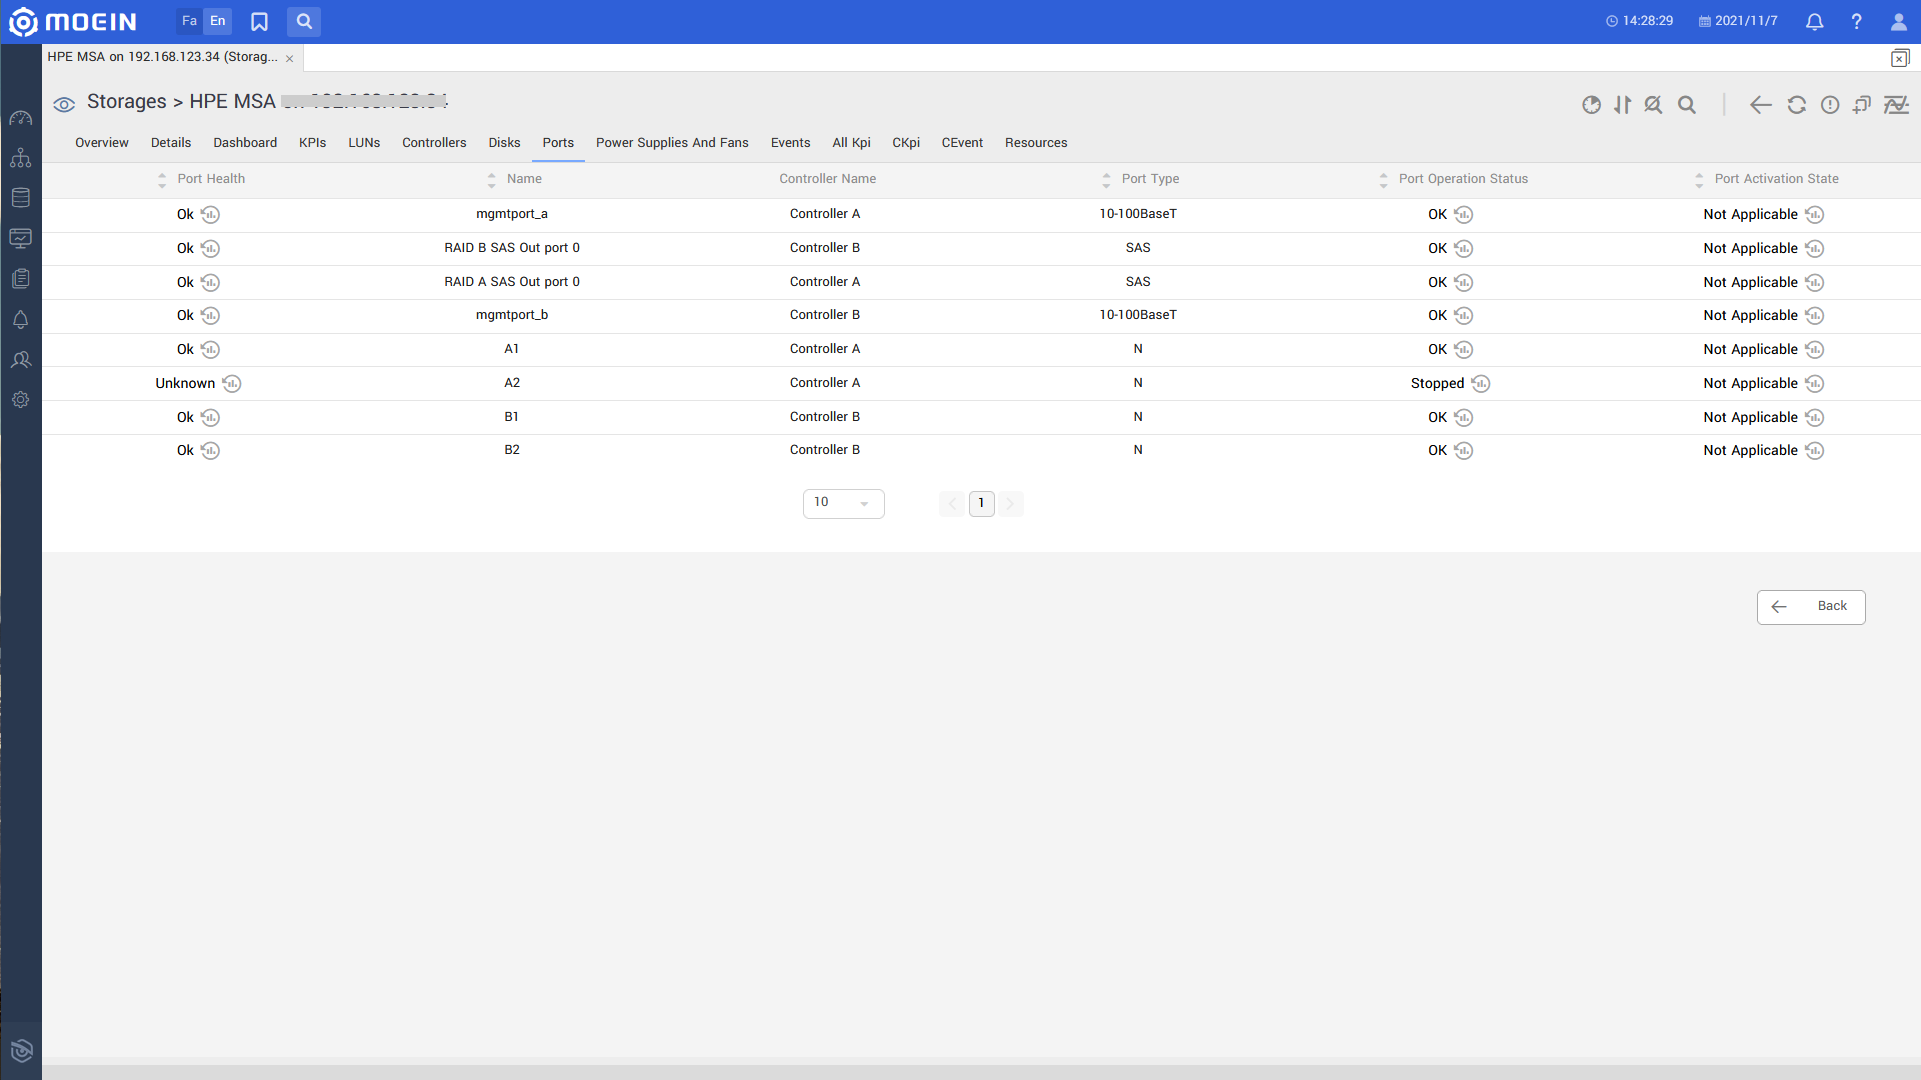Image resolution: width=1921 pixels, height=1080 pixels.
Task: Switch to the Controllers tab
Action: coord(434,143)
